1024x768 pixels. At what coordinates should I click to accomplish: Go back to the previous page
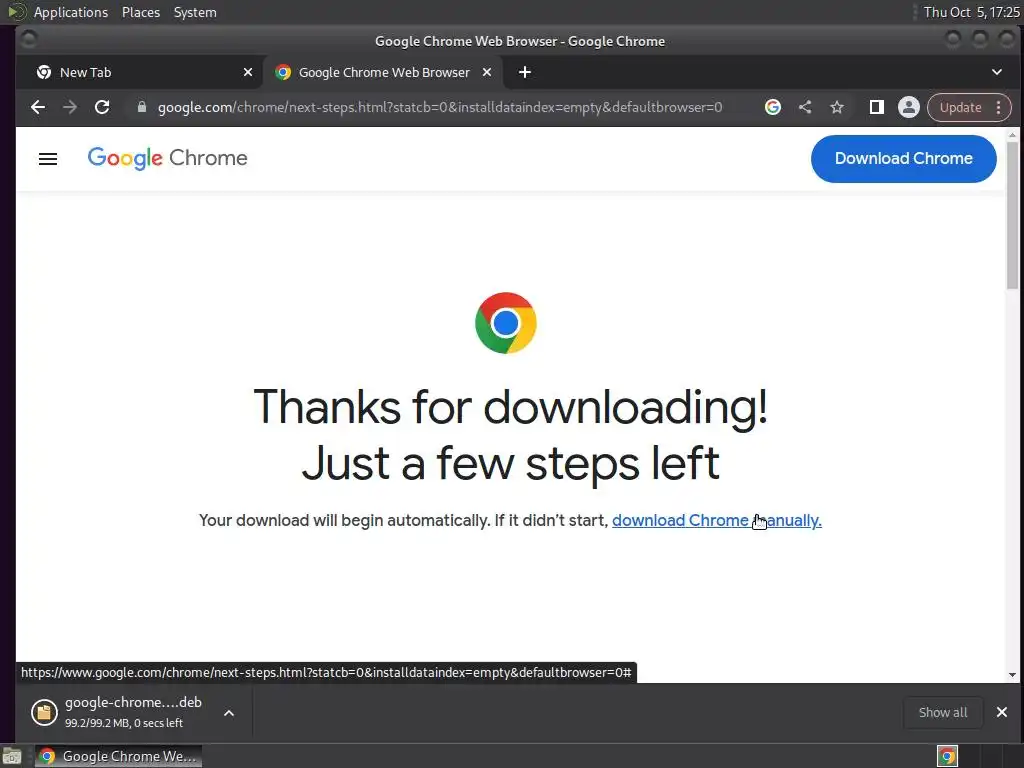tap(38, 107)
